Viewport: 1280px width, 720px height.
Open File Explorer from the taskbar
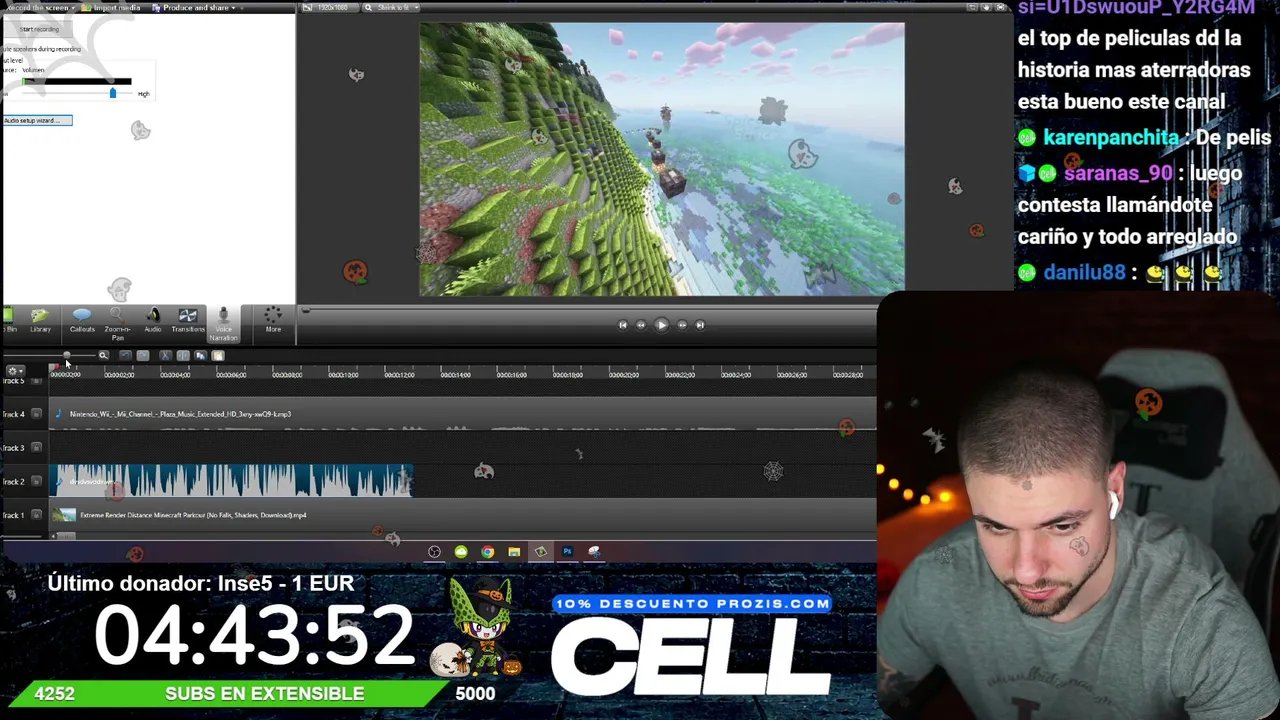click(x=514, y=552)
